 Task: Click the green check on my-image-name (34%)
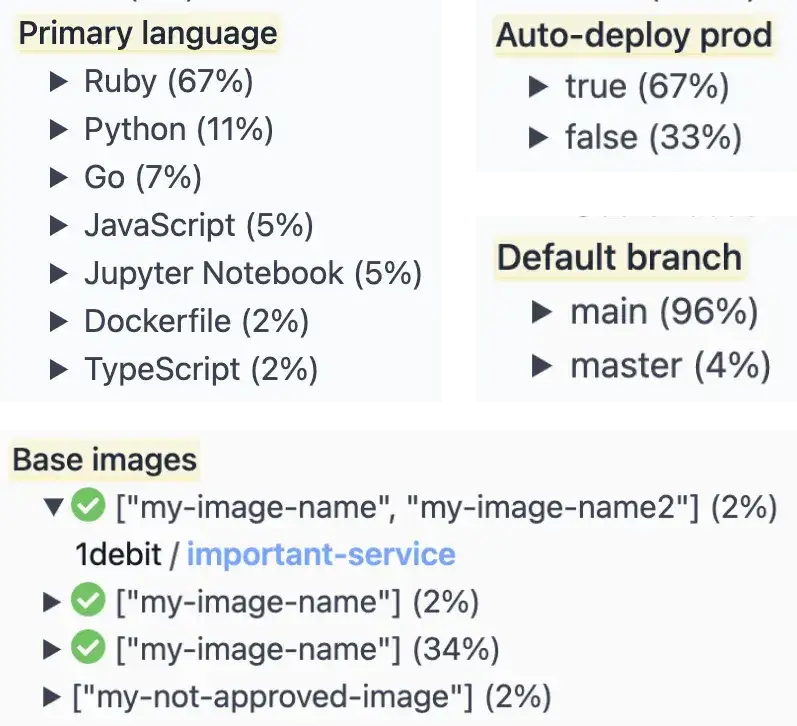click(88, 650)
